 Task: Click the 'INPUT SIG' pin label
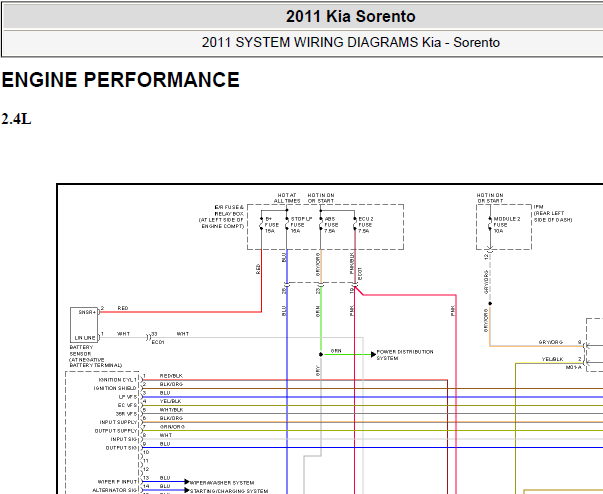point(123,439)
